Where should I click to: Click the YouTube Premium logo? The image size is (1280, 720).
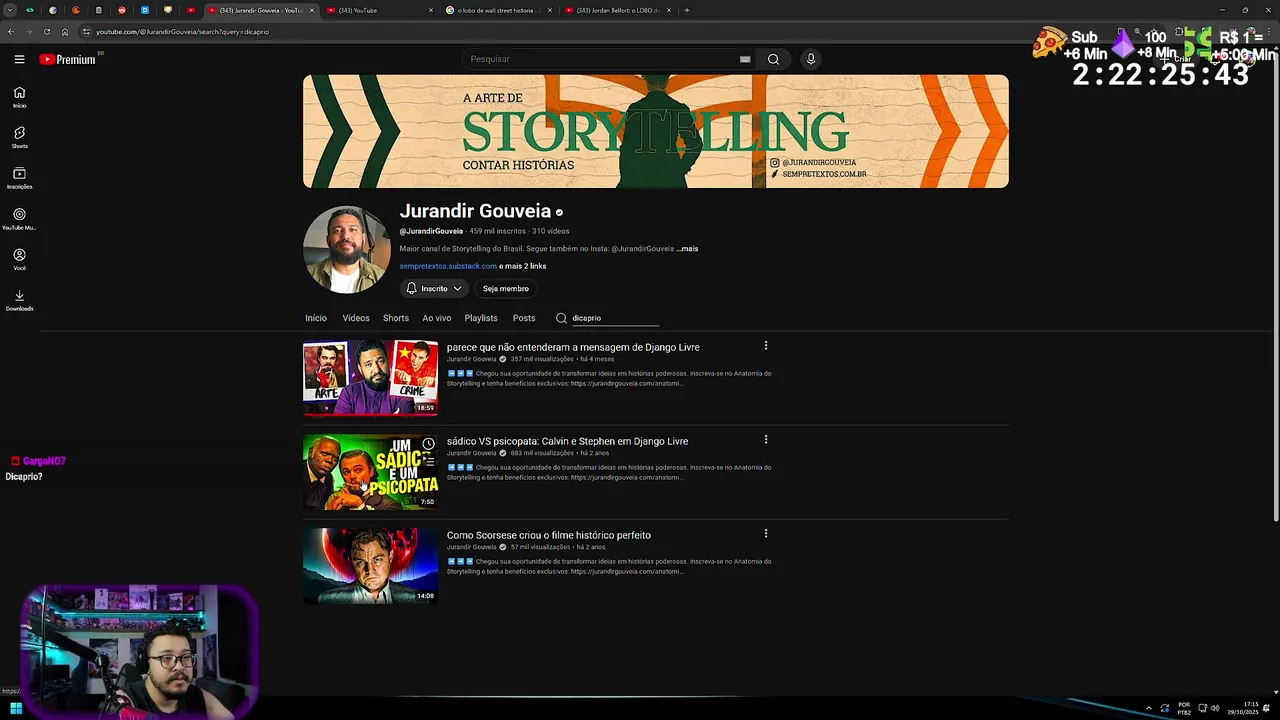[69, 59]
